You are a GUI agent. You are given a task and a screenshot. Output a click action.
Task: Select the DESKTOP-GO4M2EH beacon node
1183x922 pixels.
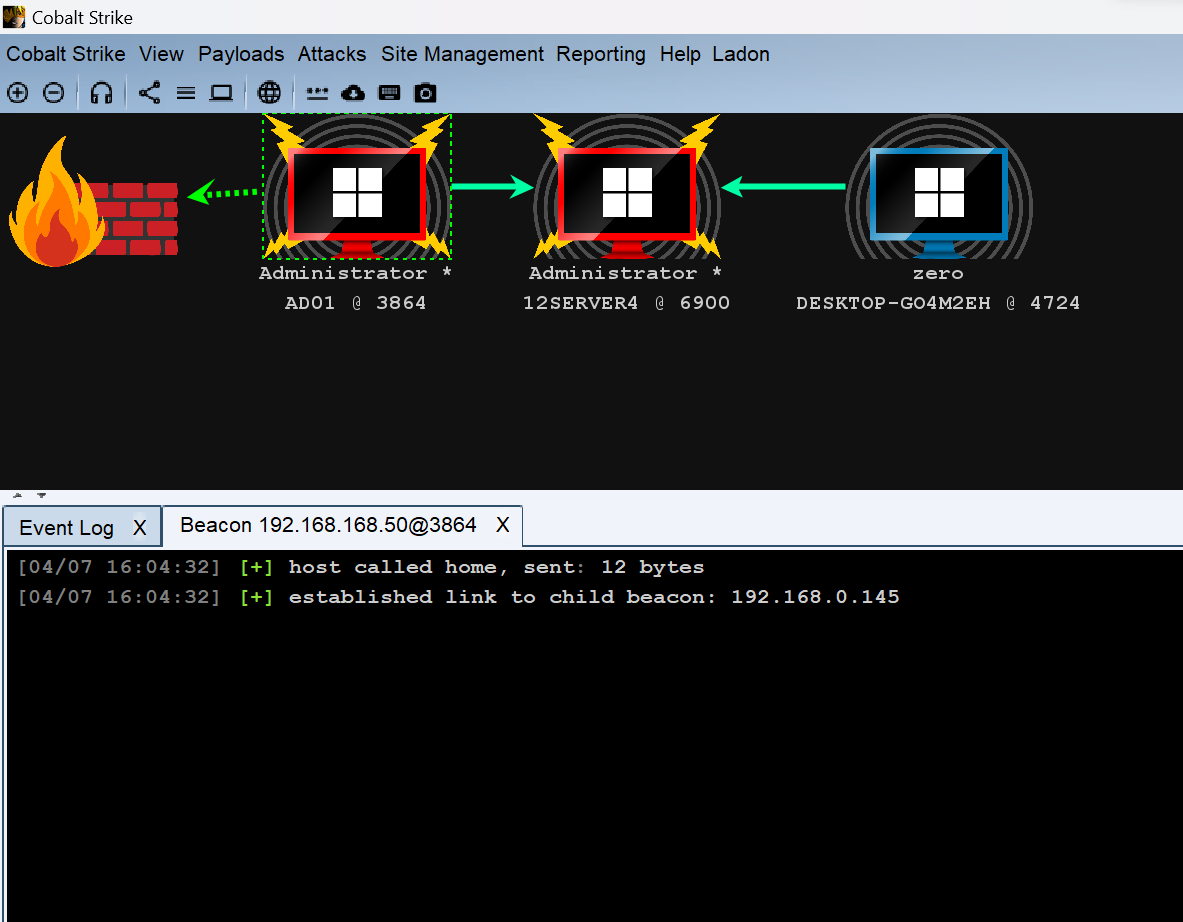pyautogui.click(x=938, y=194)
